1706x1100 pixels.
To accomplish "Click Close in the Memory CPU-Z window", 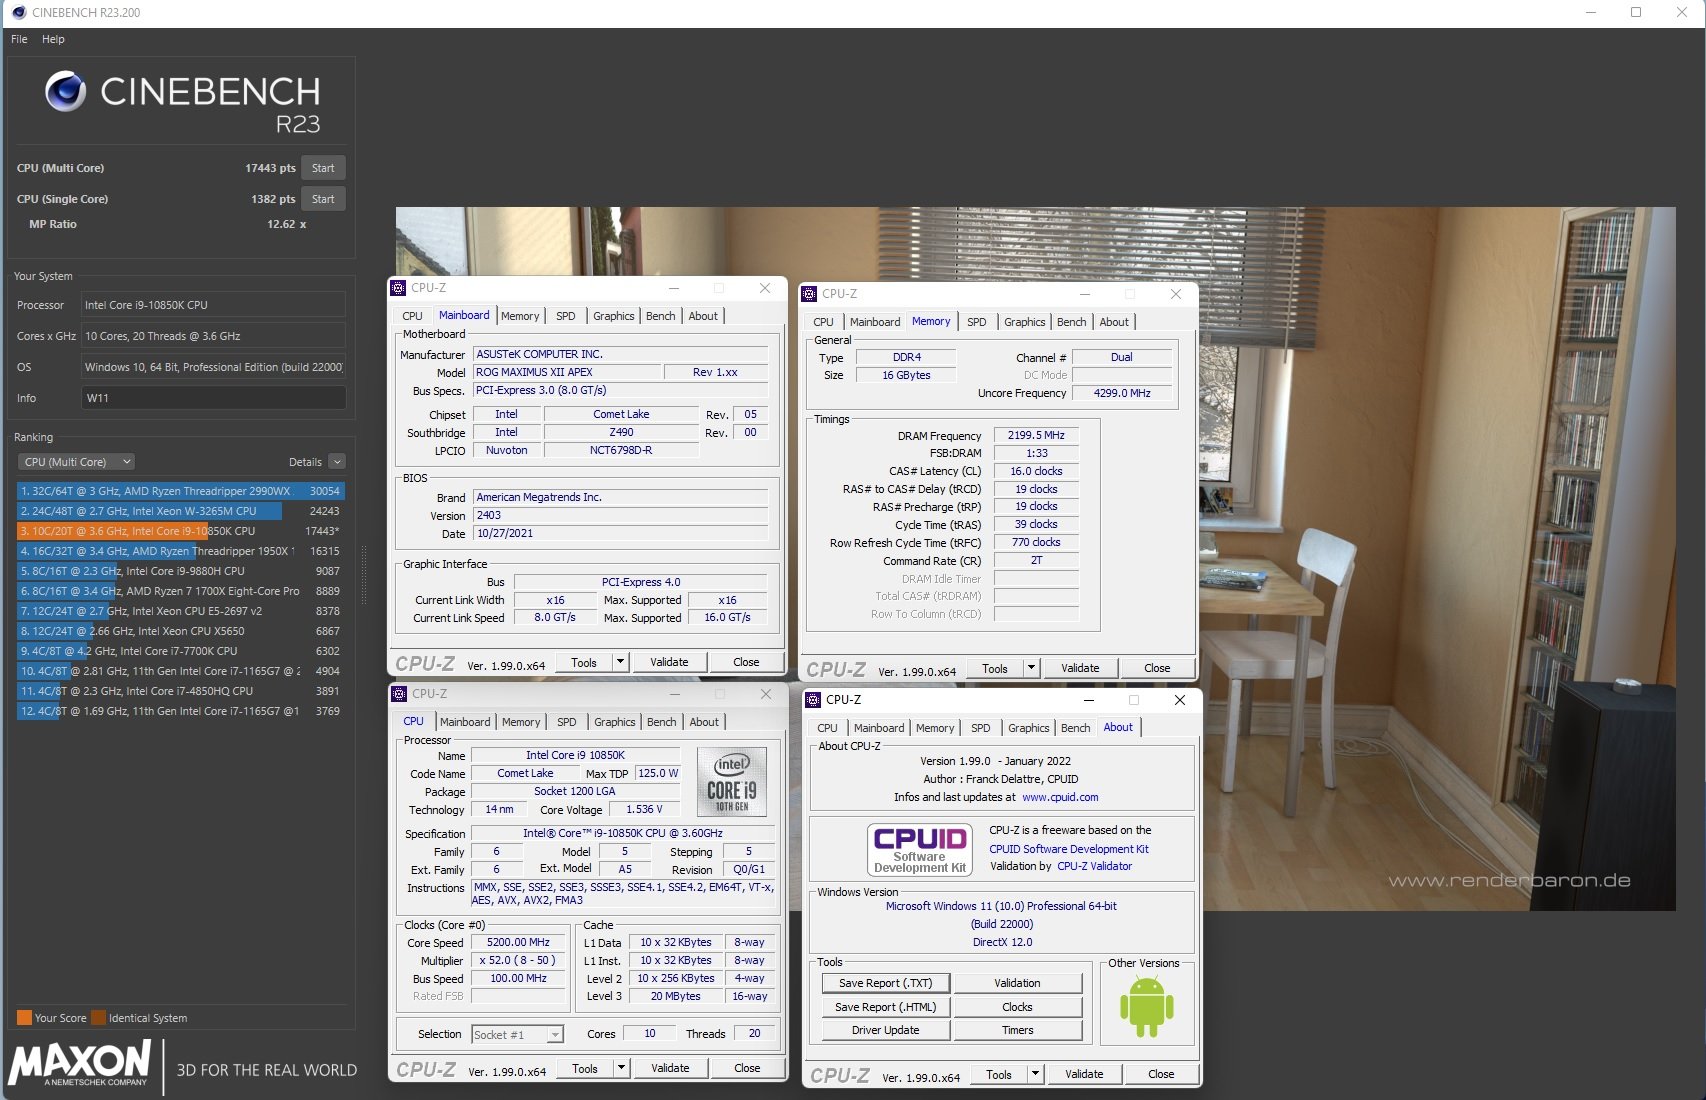I will coord(1157,668).
